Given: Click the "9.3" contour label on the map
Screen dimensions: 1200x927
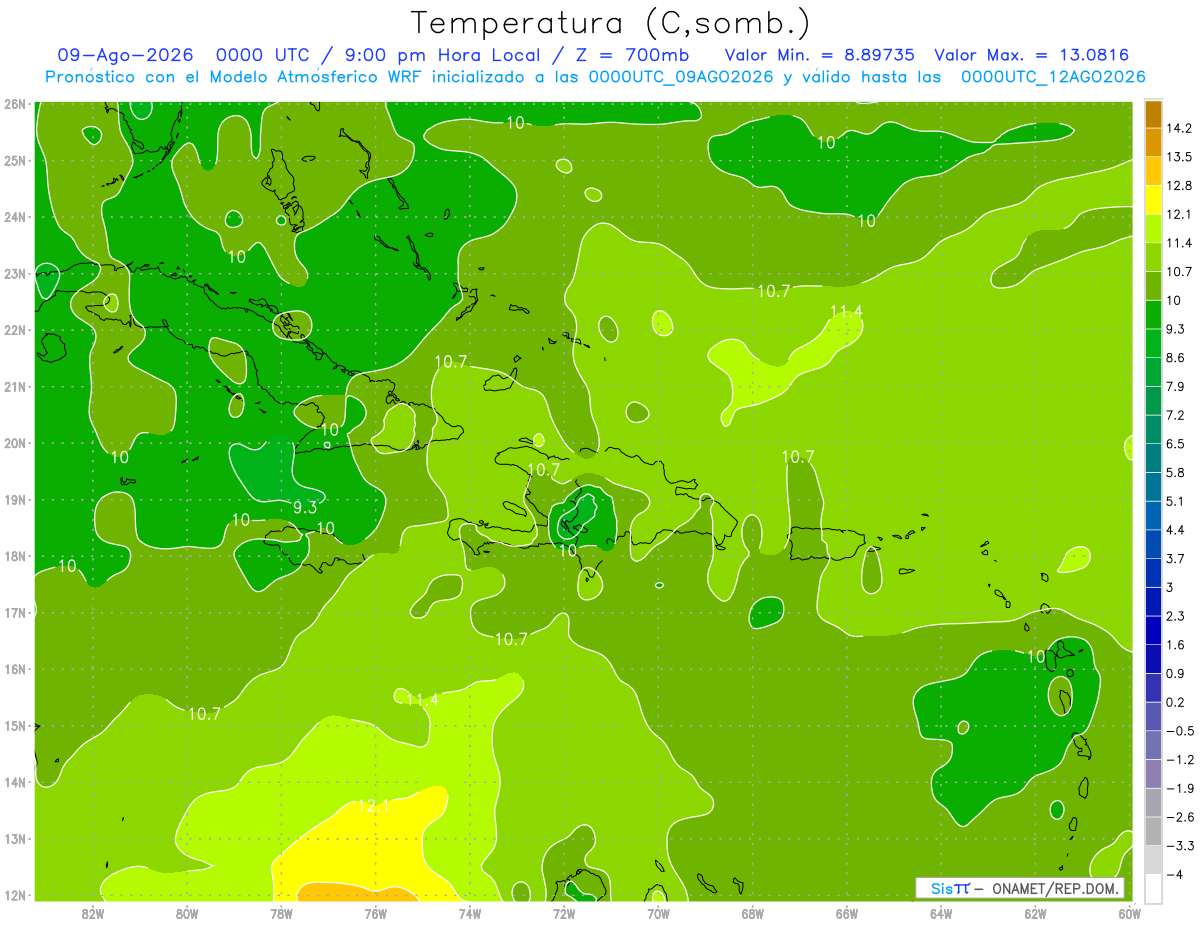Looking at the screenshot, I should (x=305, y=508).
